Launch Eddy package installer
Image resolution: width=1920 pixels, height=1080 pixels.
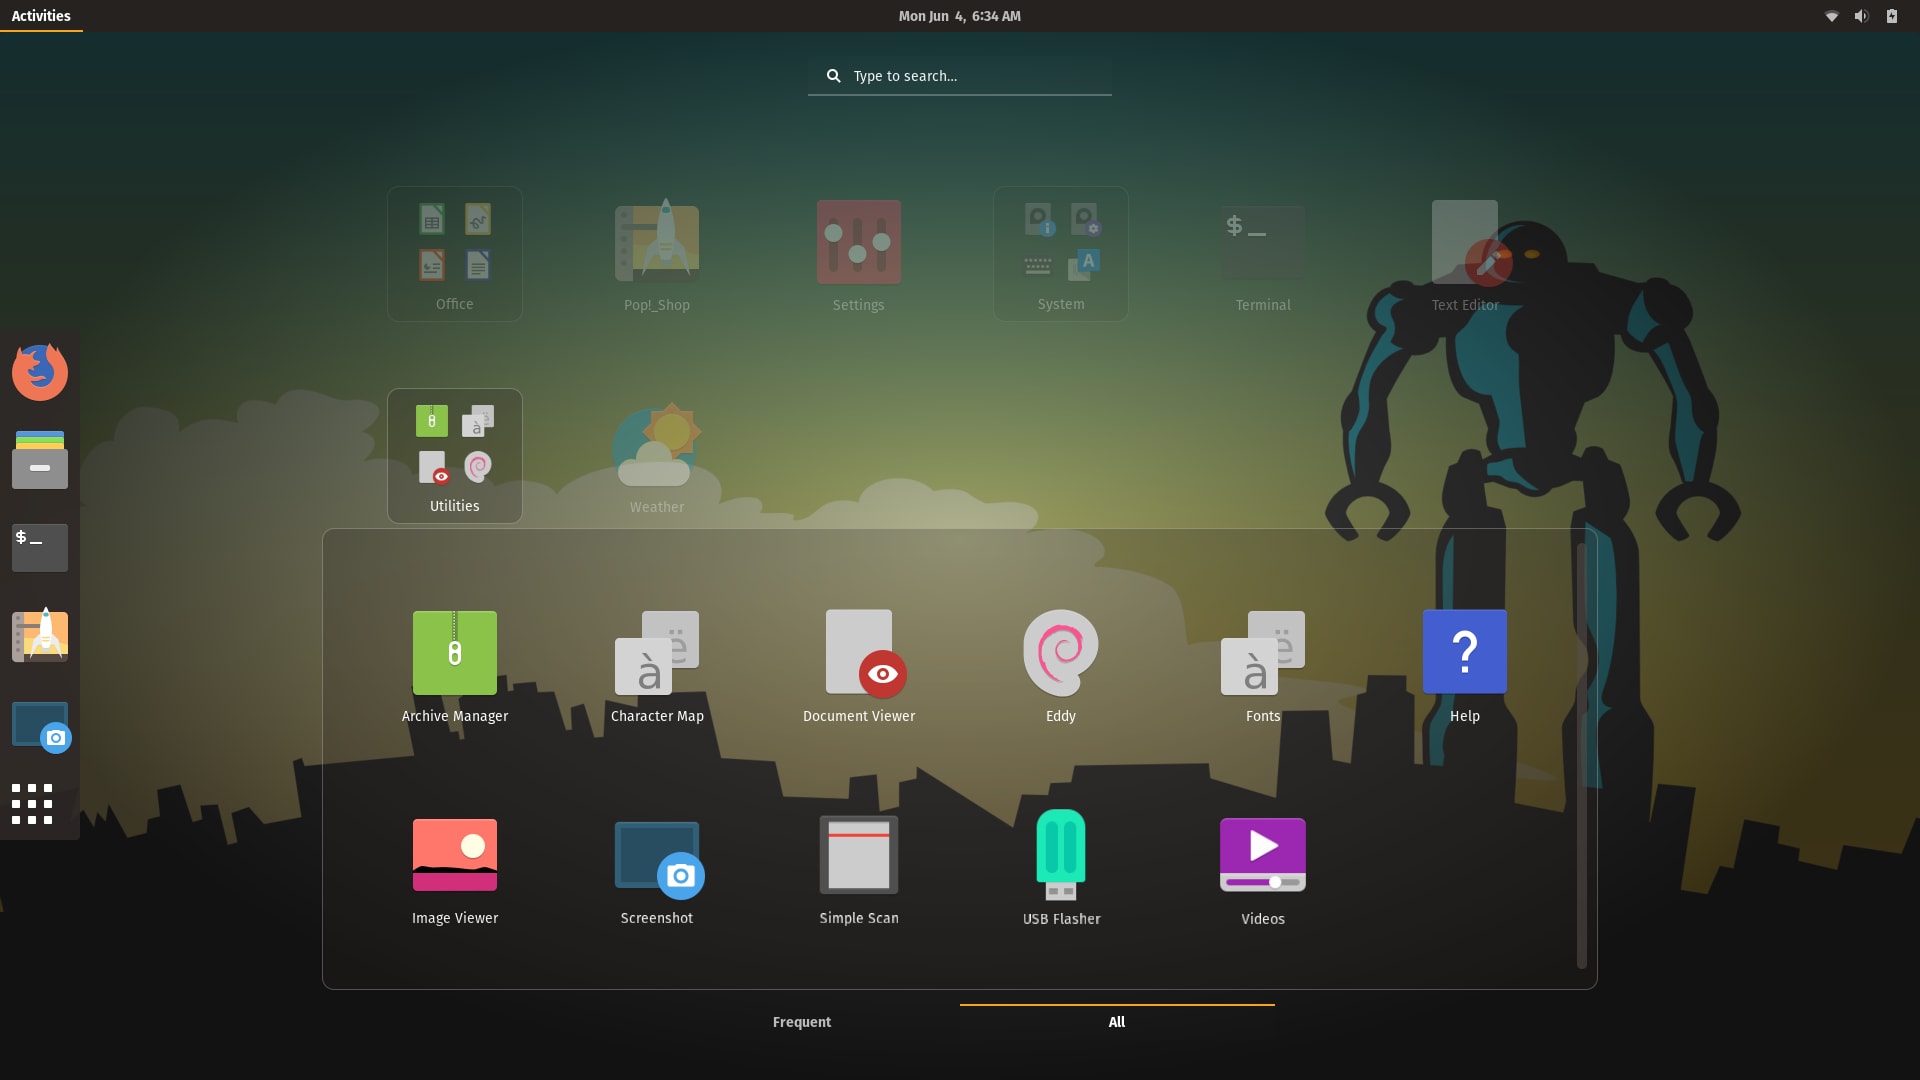(1060, 653)
